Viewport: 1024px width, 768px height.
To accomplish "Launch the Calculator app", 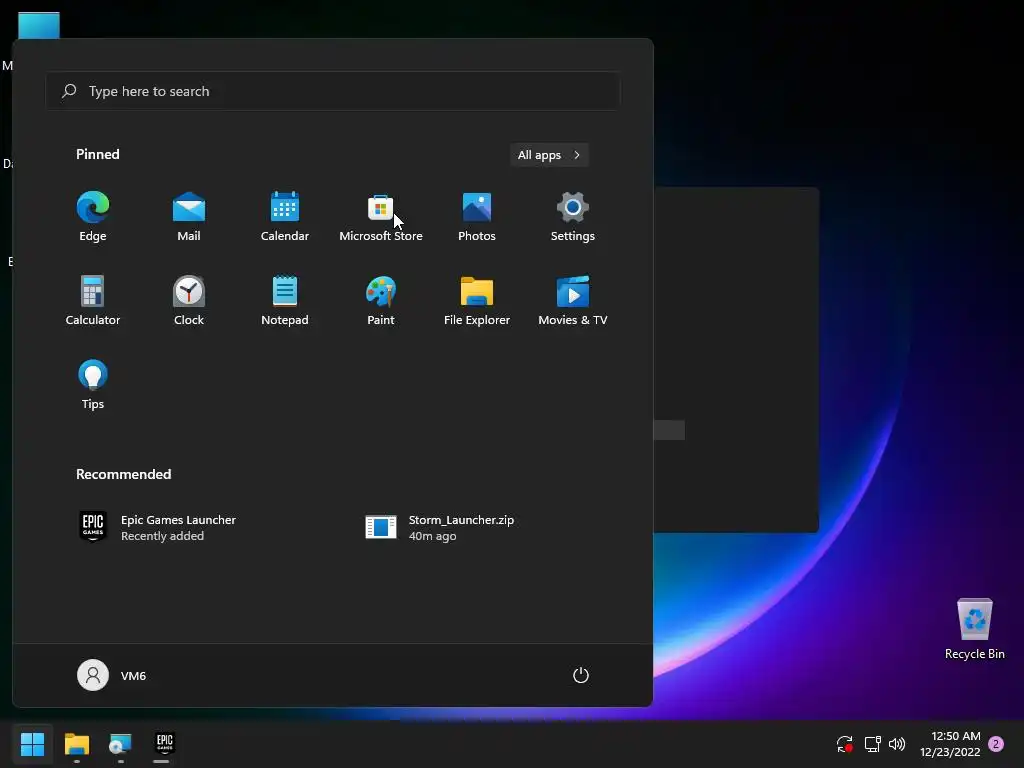I will [x=93, y=301].
